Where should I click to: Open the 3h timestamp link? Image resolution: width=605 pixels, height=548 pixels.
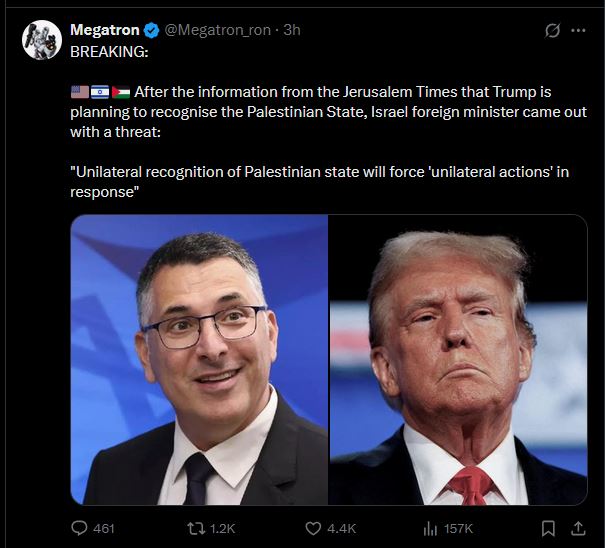[292, 30]
